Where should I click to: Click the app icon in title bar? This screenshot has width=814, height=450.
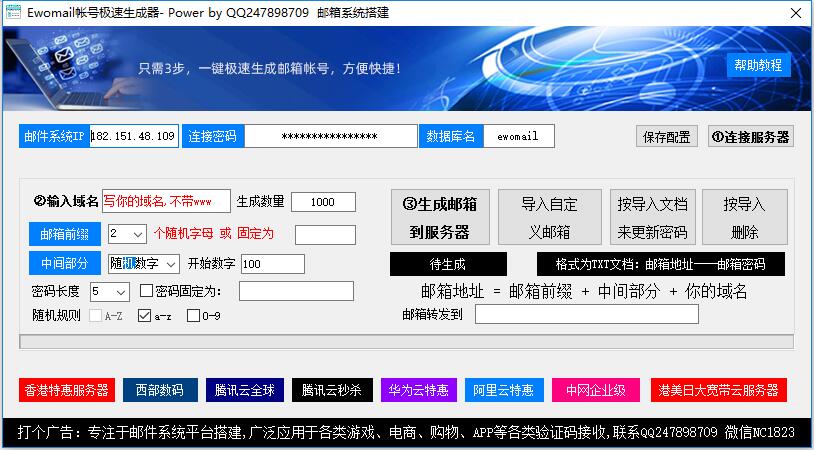[x=13, y=12]
